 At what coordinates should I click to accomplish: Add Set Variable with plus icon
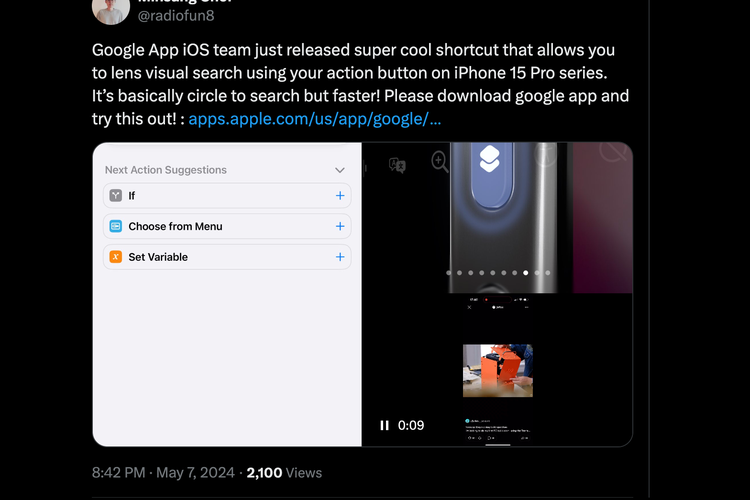(x=340, y=257)
